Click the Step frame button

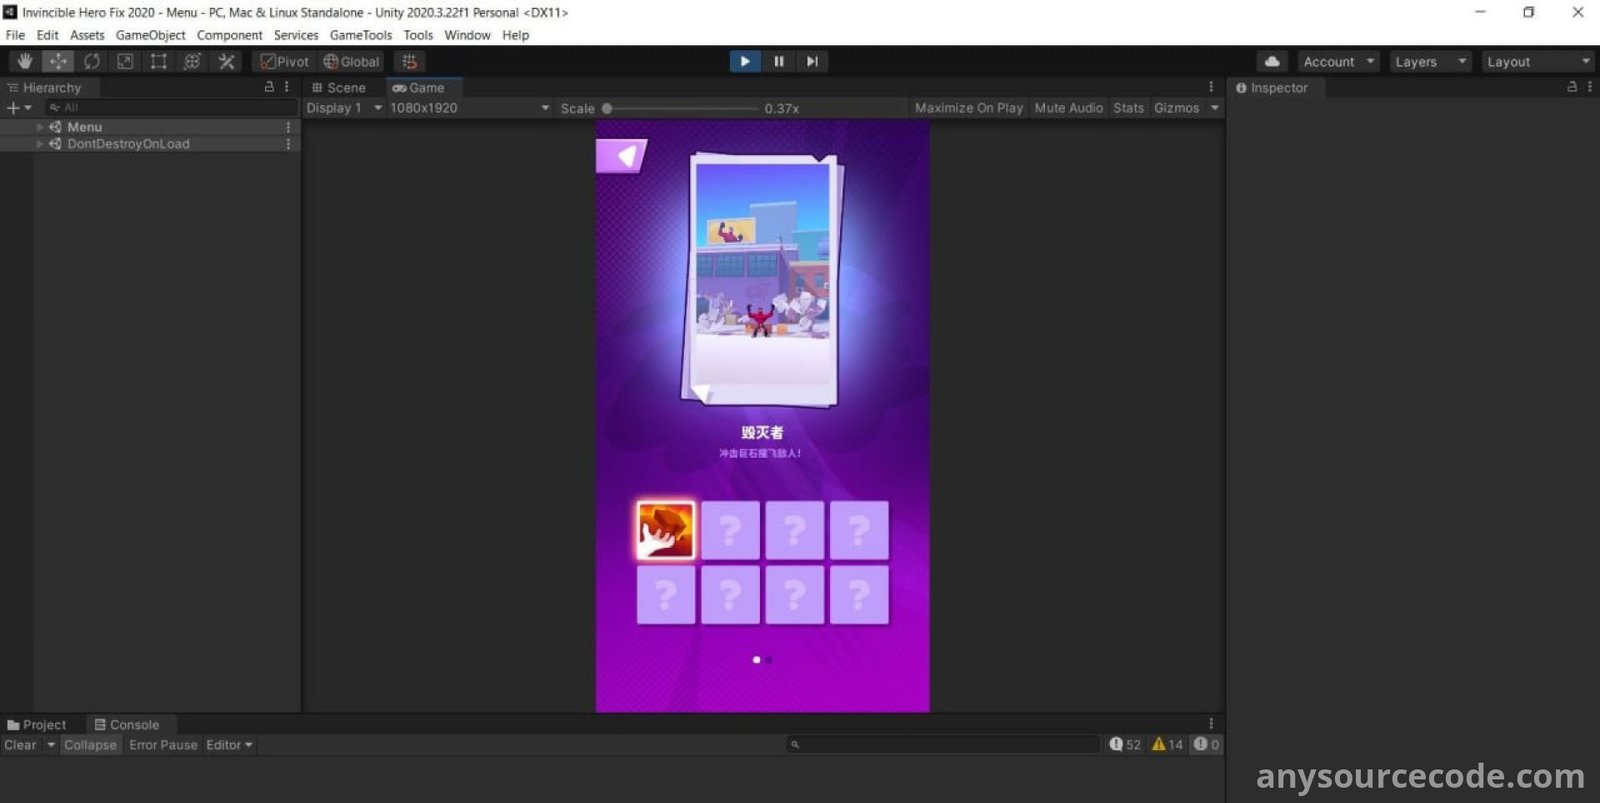(812, 61)
